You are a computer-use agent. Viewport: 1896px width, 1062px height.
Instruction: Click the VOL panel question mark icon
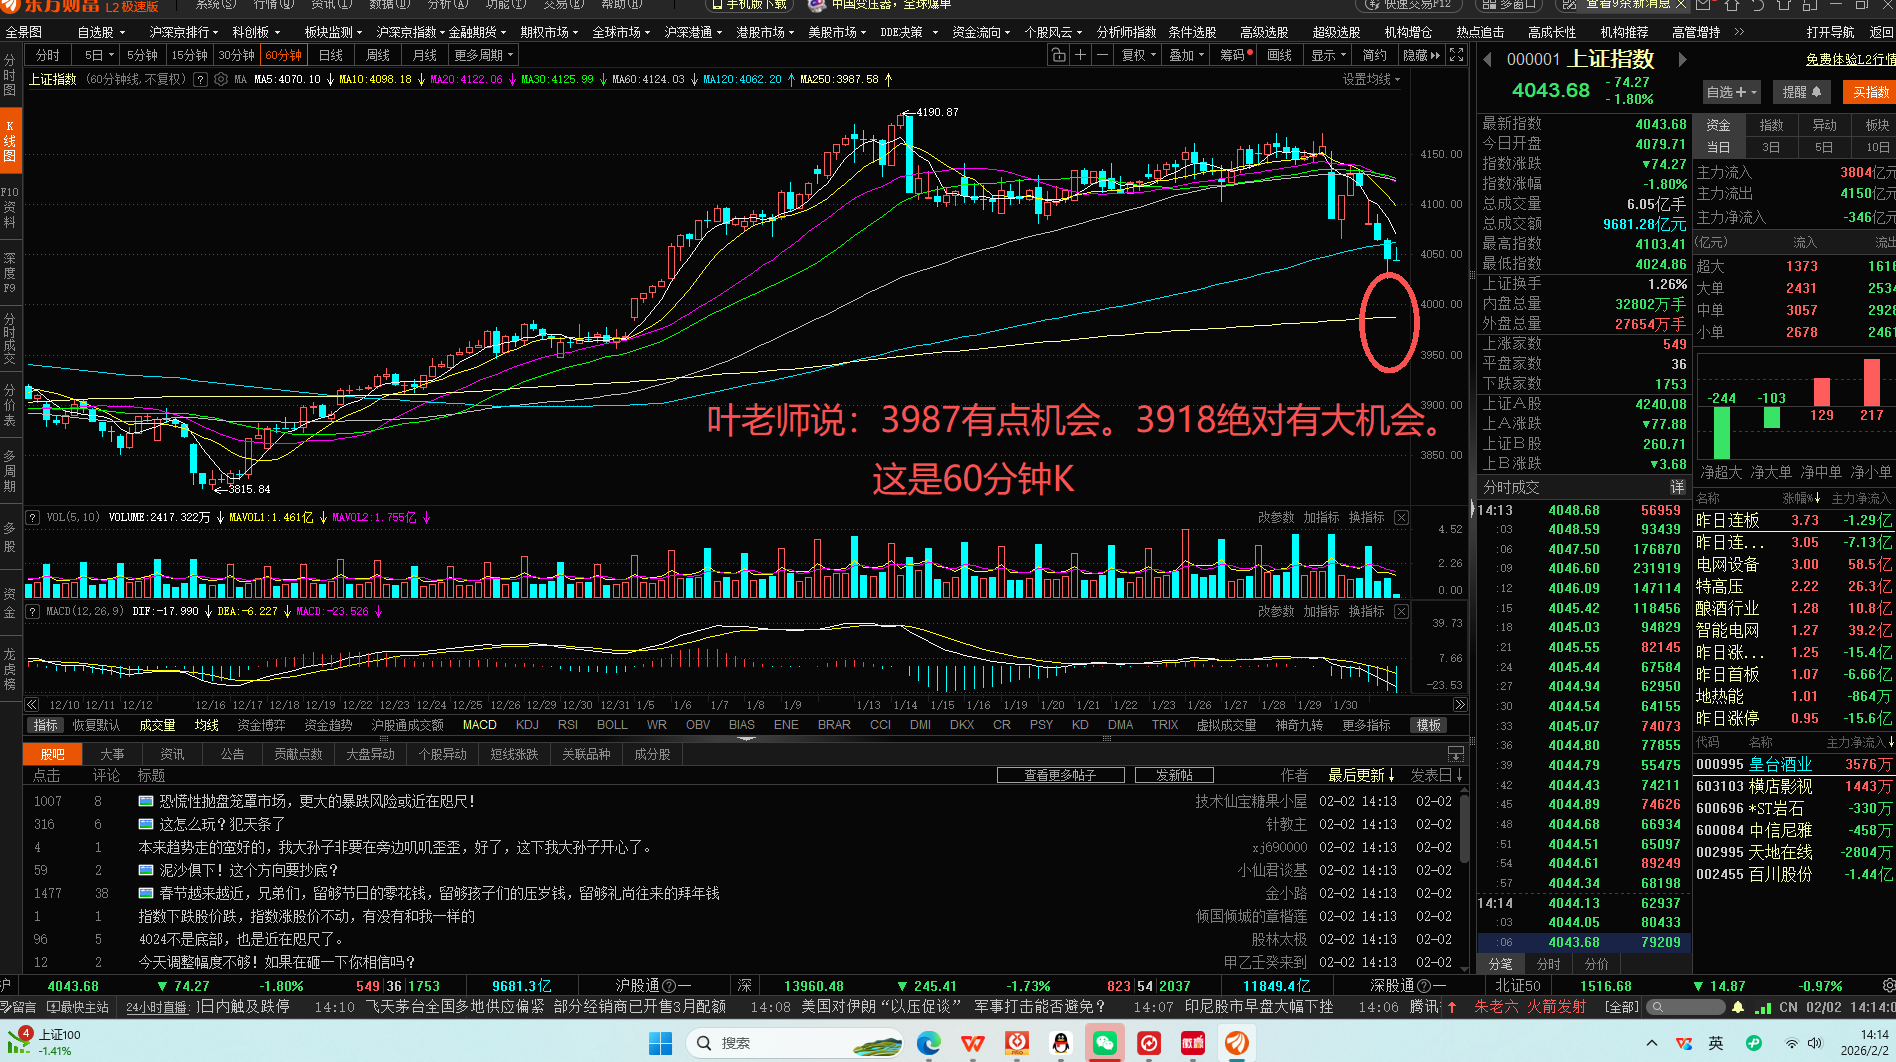pos(33,517)
